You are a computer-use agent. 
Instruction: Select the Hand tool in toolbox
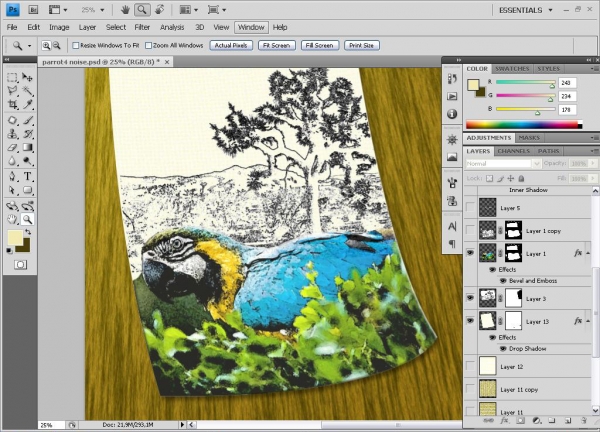point(12,219)
